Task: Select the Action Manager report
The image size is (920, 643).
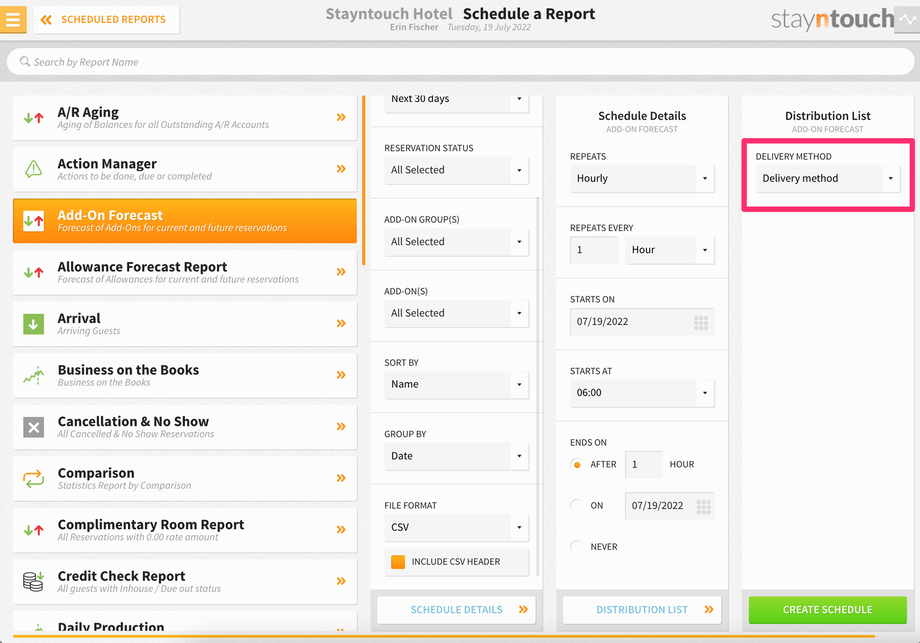Action: click(x=185, y=169)
